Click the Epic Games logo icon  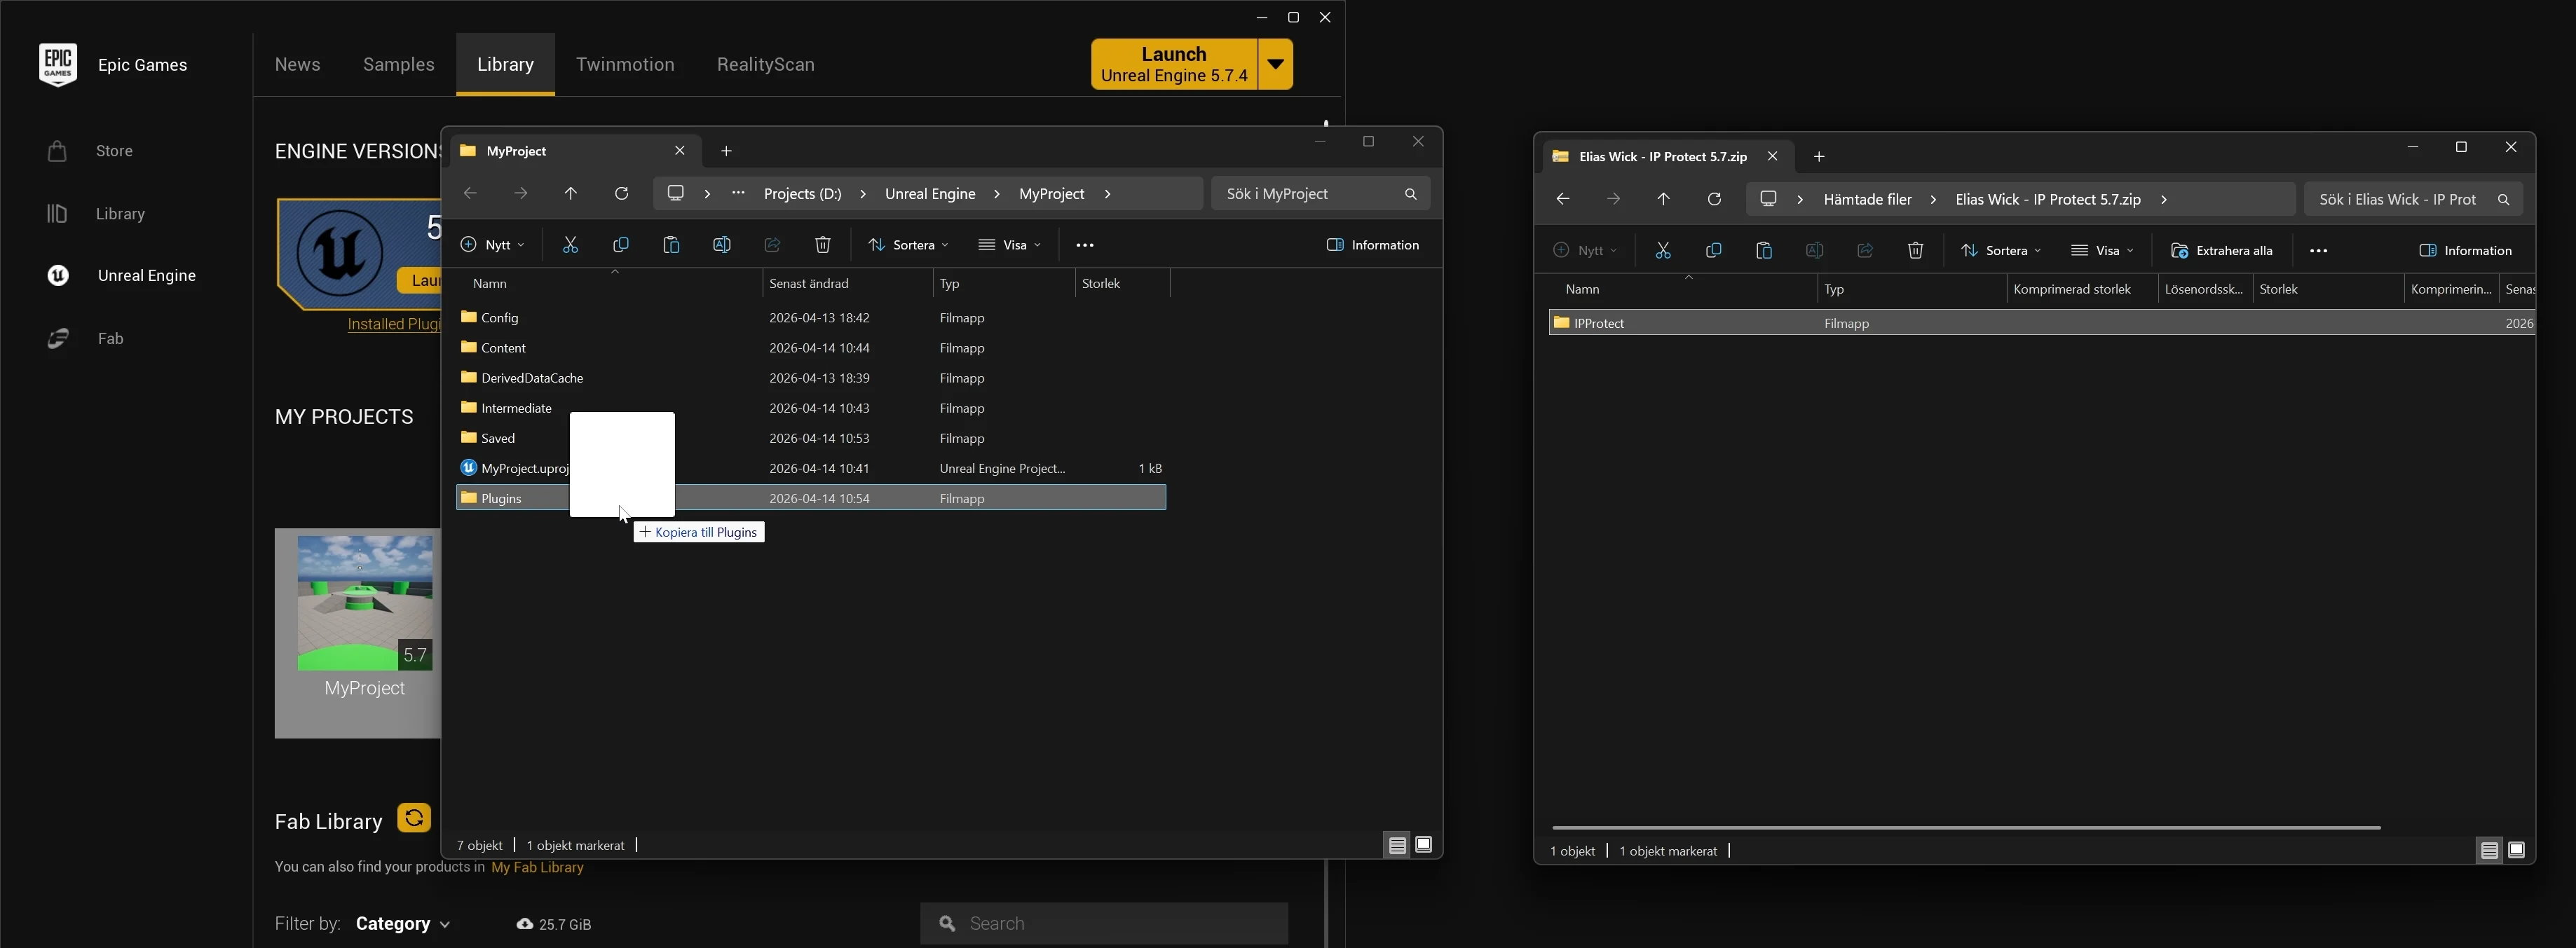click(58, 65)
